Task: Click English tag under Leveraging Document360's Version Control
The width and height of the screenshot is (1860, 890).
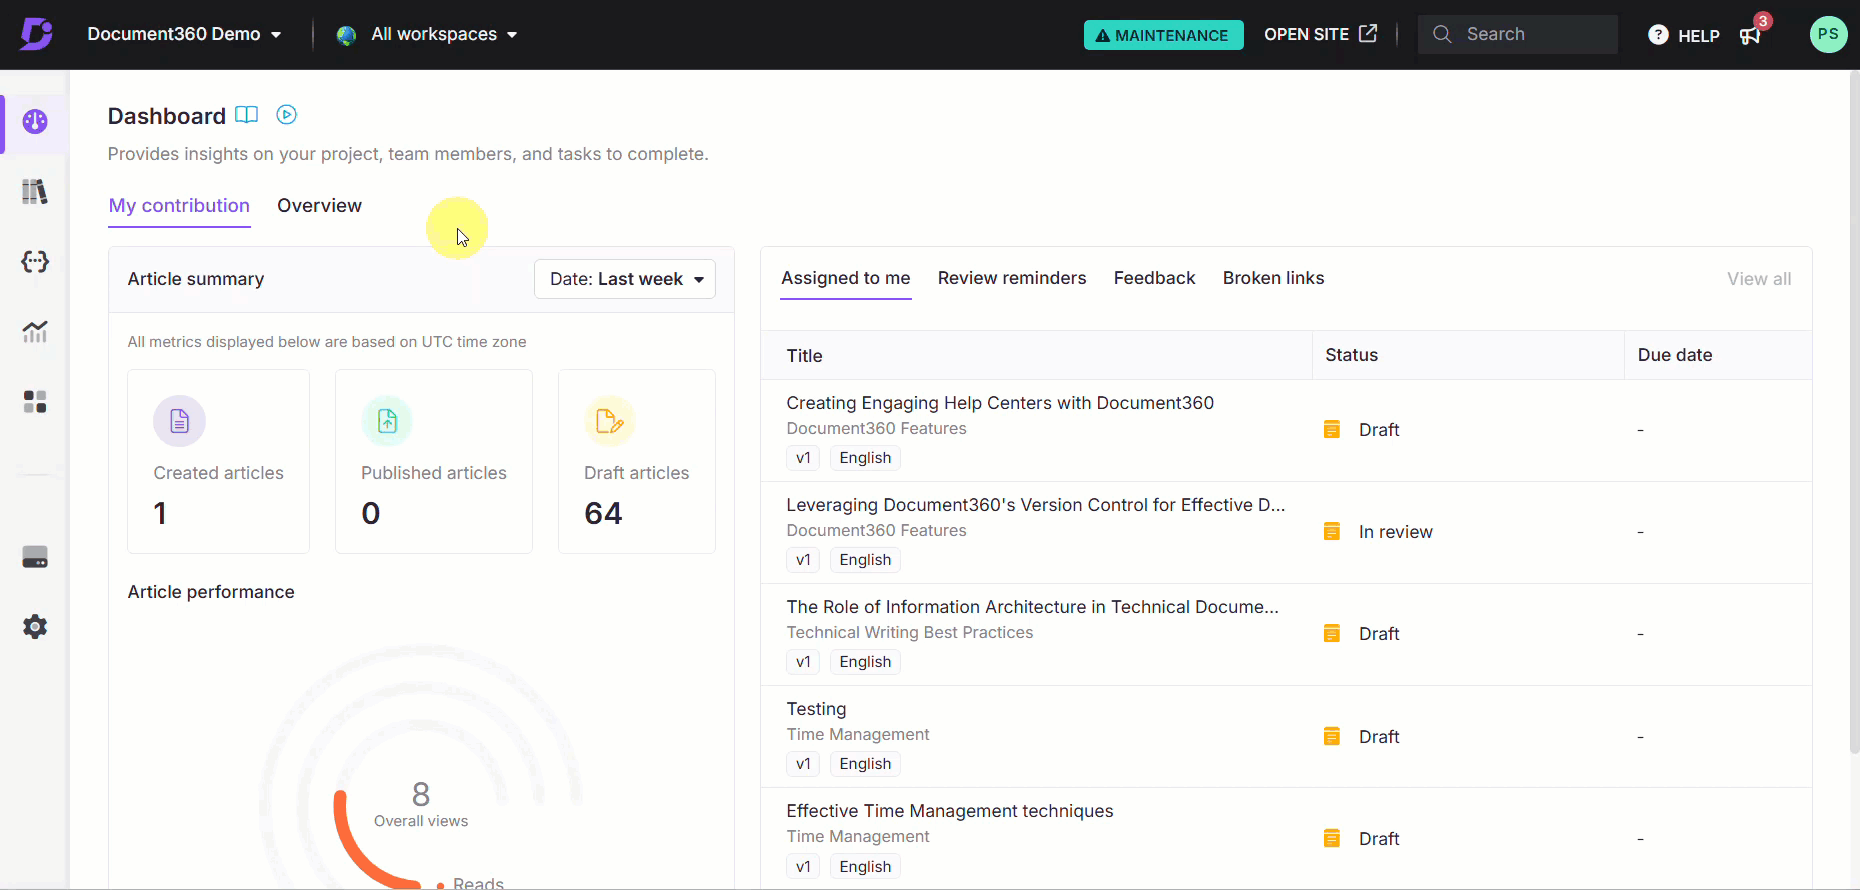Action: pos(865,560)
